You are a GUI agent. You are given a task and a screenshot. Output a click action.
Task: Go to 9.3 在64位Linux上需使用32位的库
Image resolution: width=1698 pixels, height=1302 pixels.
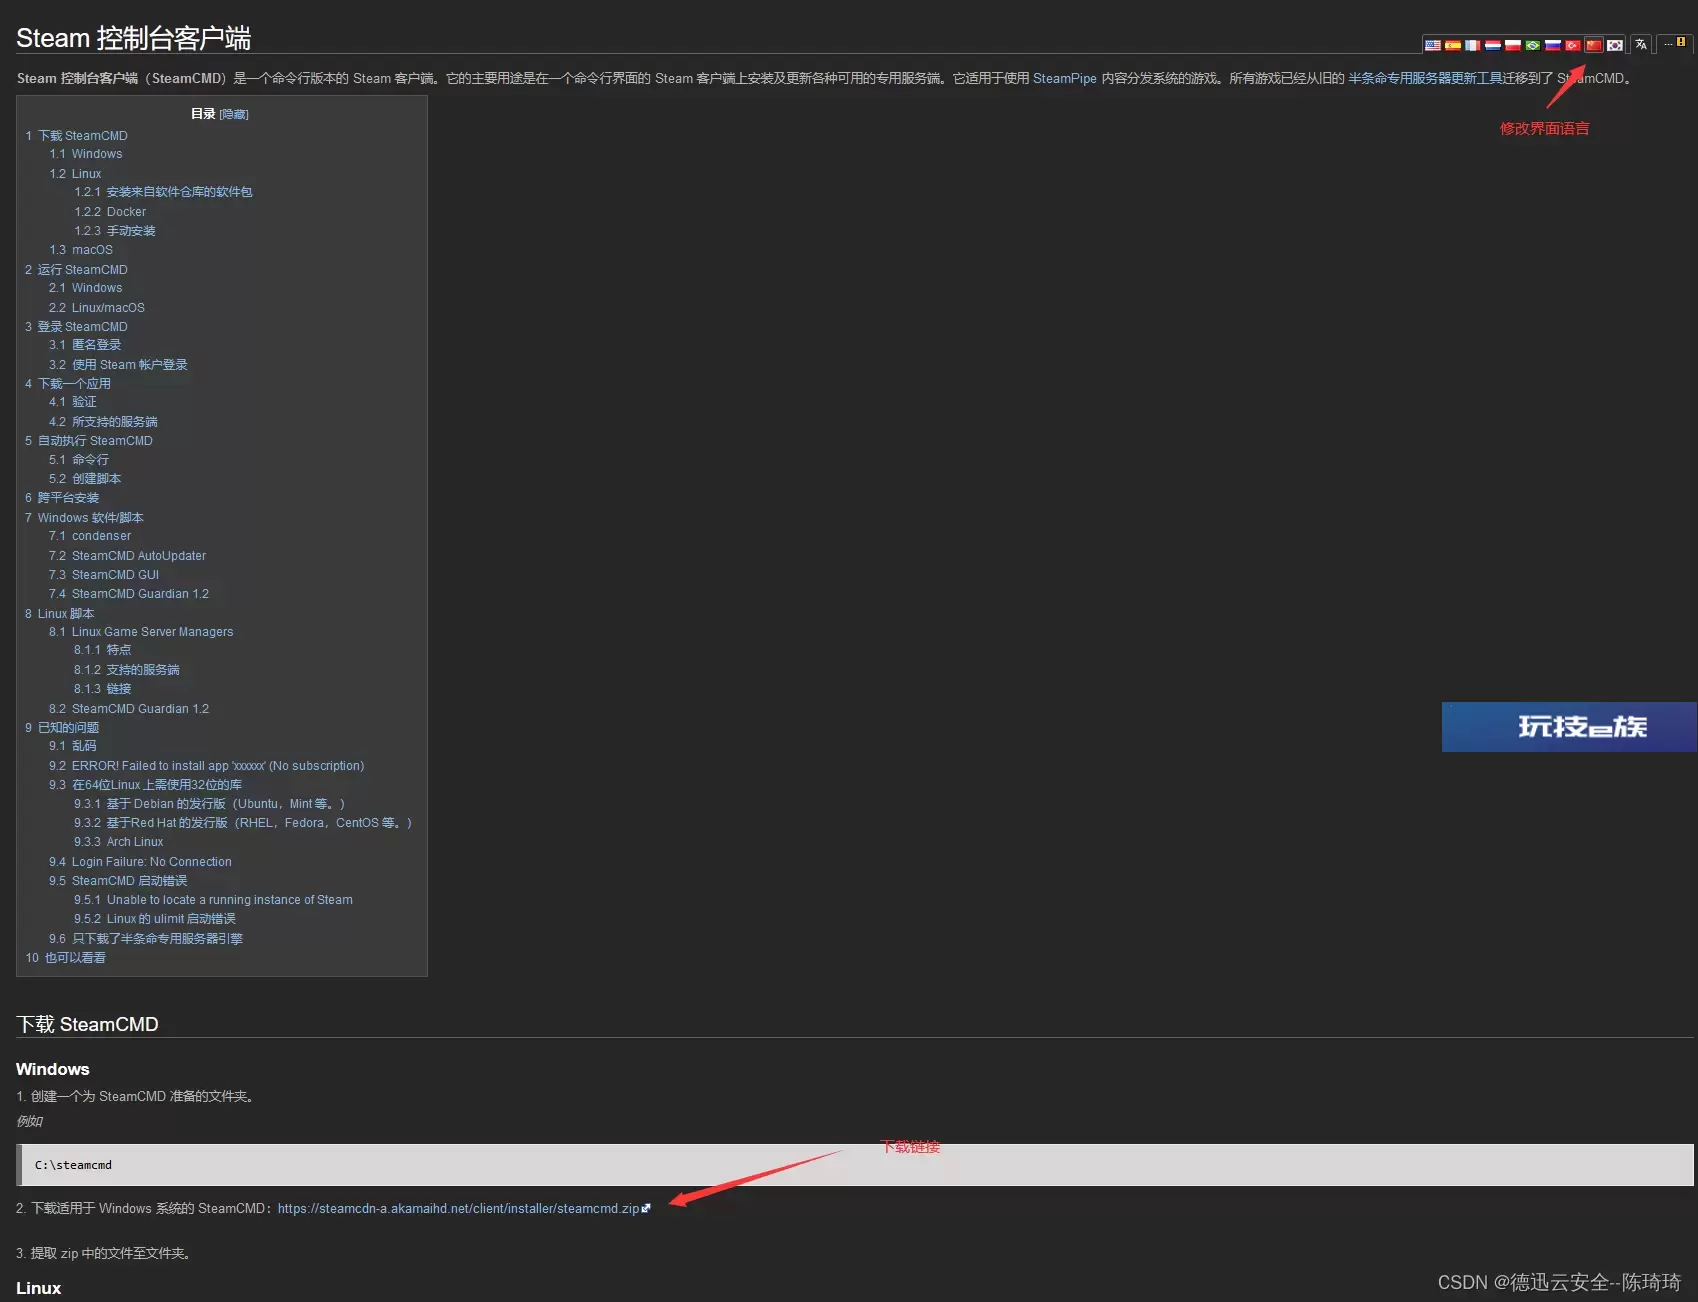pyautogui.click(x=146, y=785)
